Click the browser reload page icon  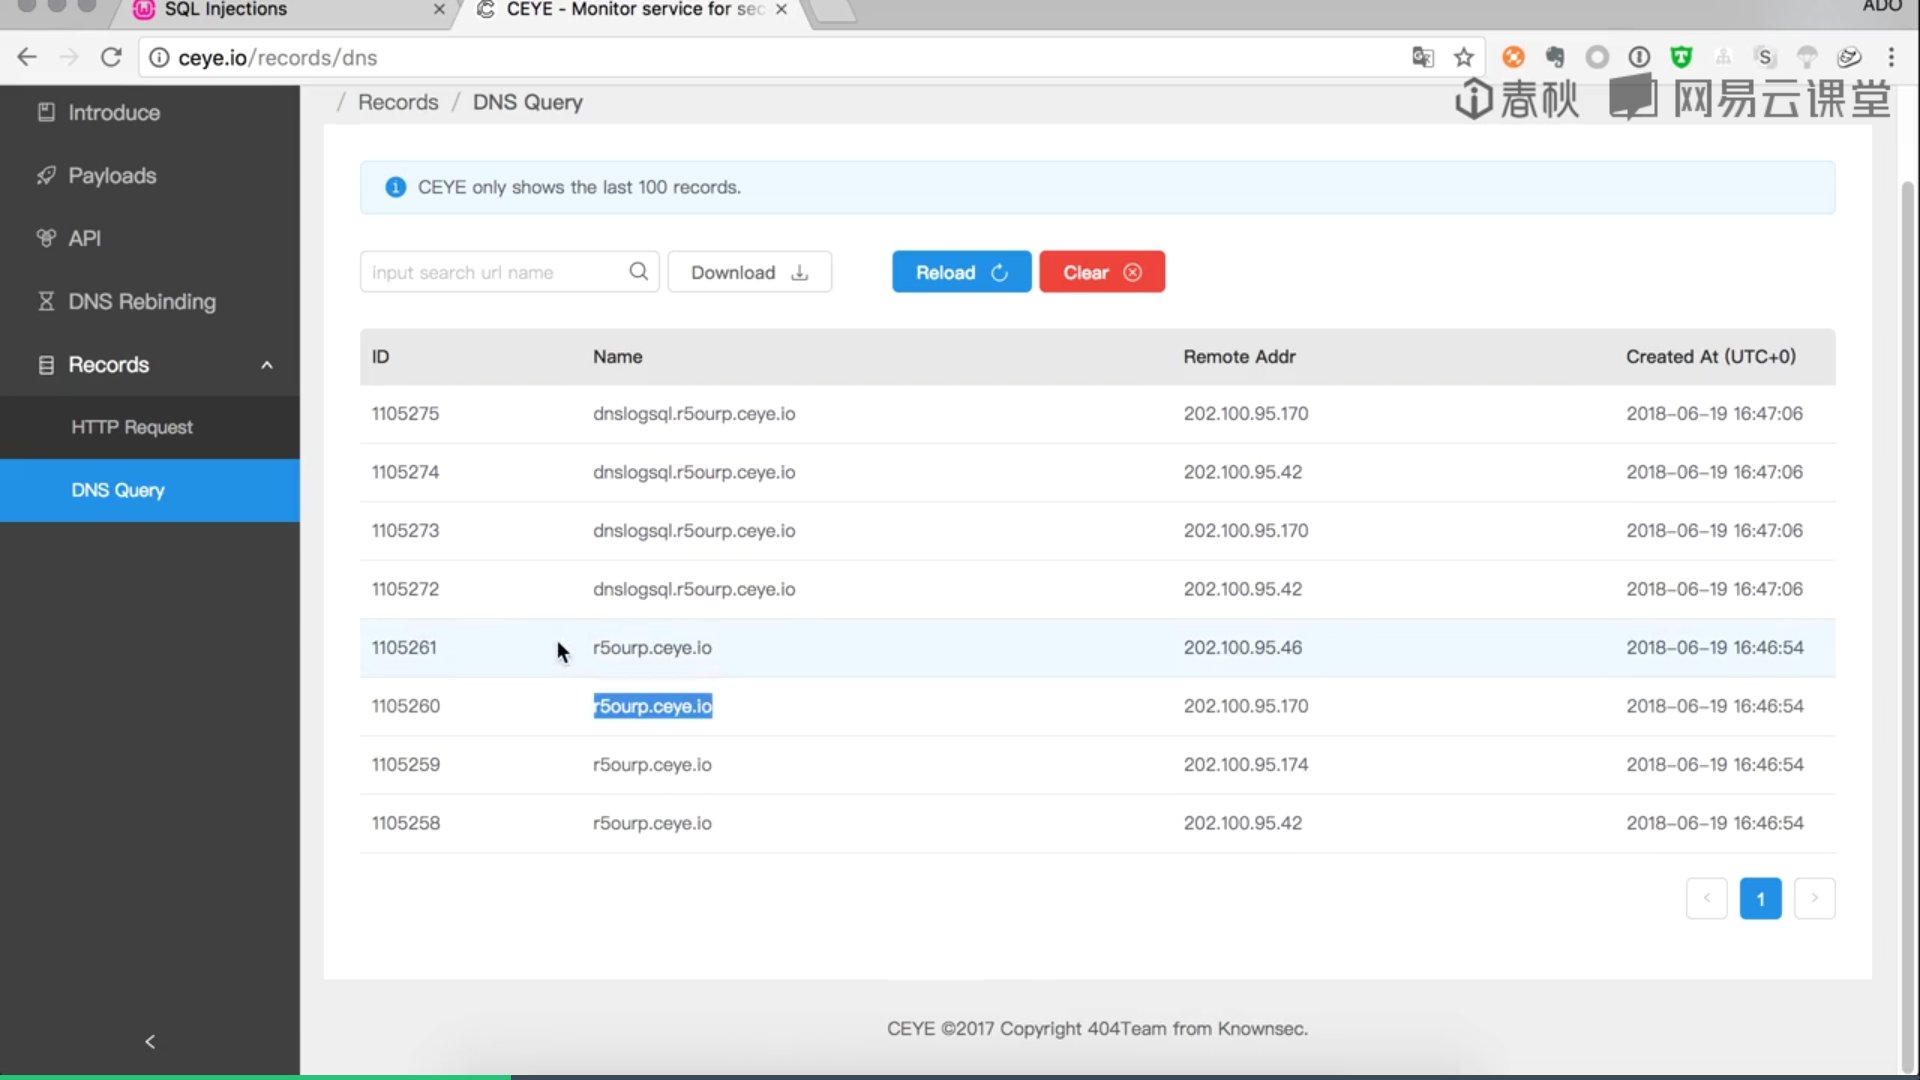[111, 58]
